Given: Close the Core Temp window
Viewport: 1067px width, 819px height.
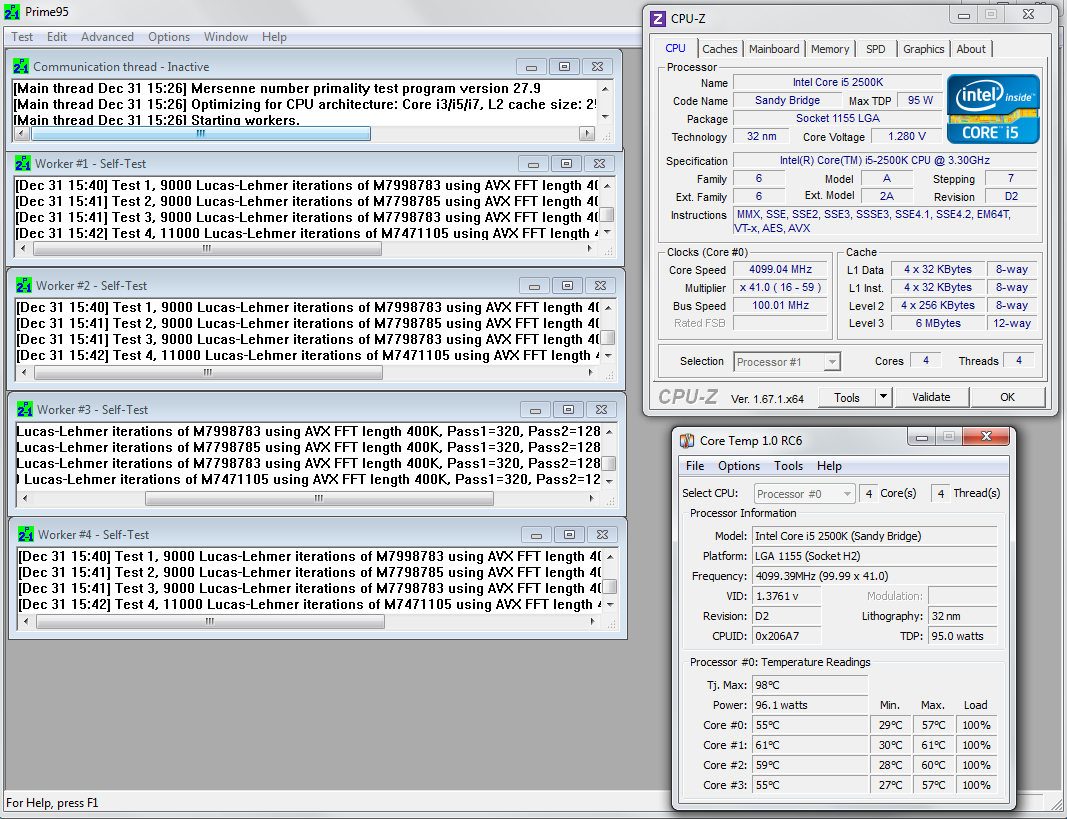Looking at the screenshot, I should 986,437.
